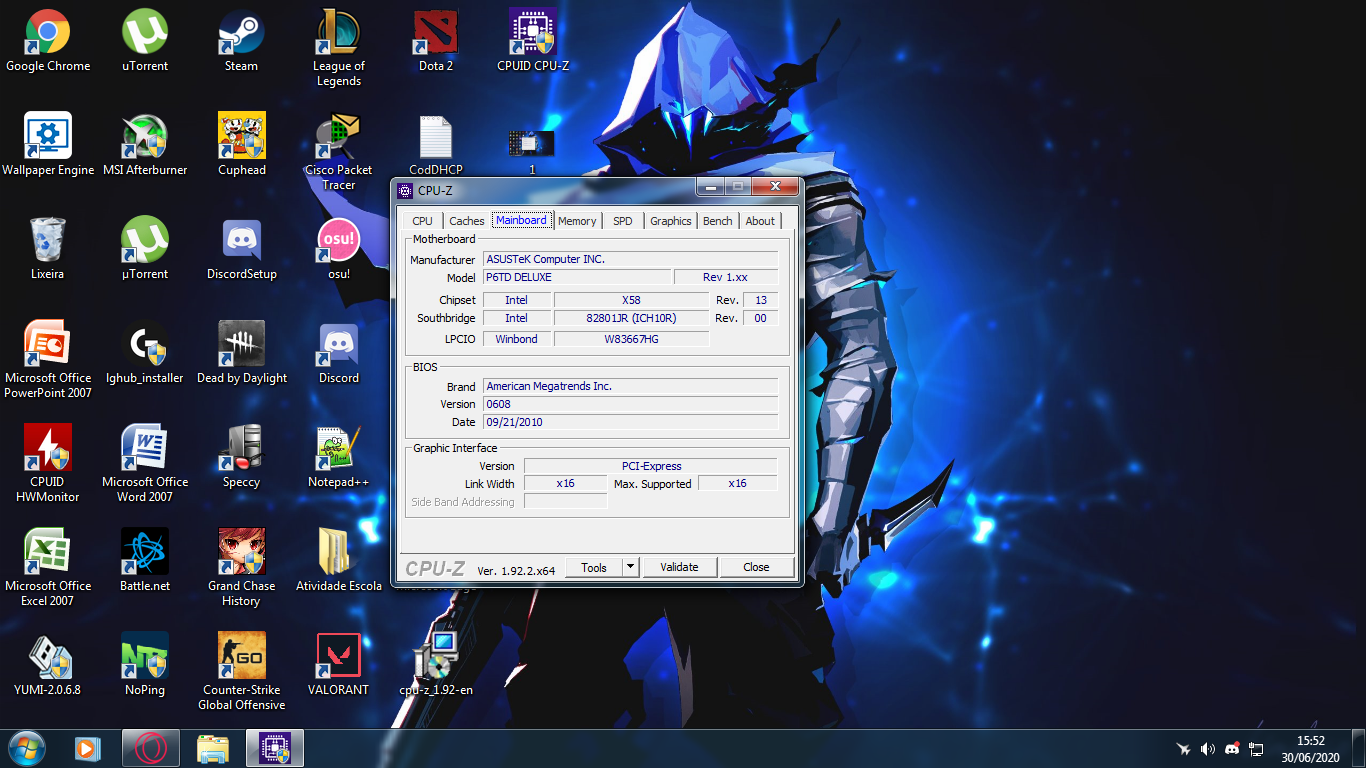Click the Model field P6TD DELUXE
The width and height of the screenshot is (1366, 768).
(x=577, y=277)
